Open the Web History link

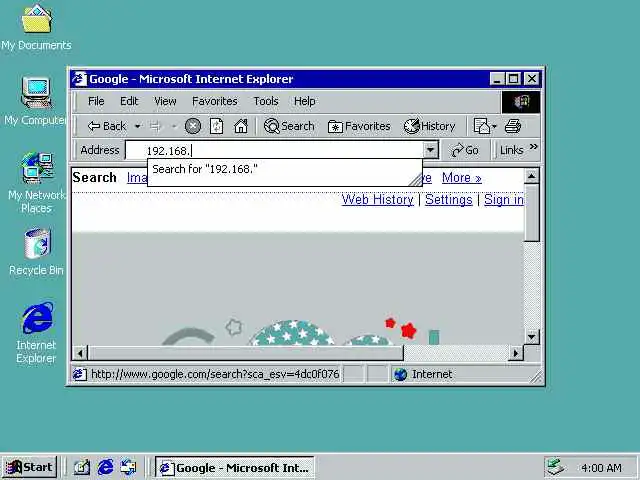378,200
